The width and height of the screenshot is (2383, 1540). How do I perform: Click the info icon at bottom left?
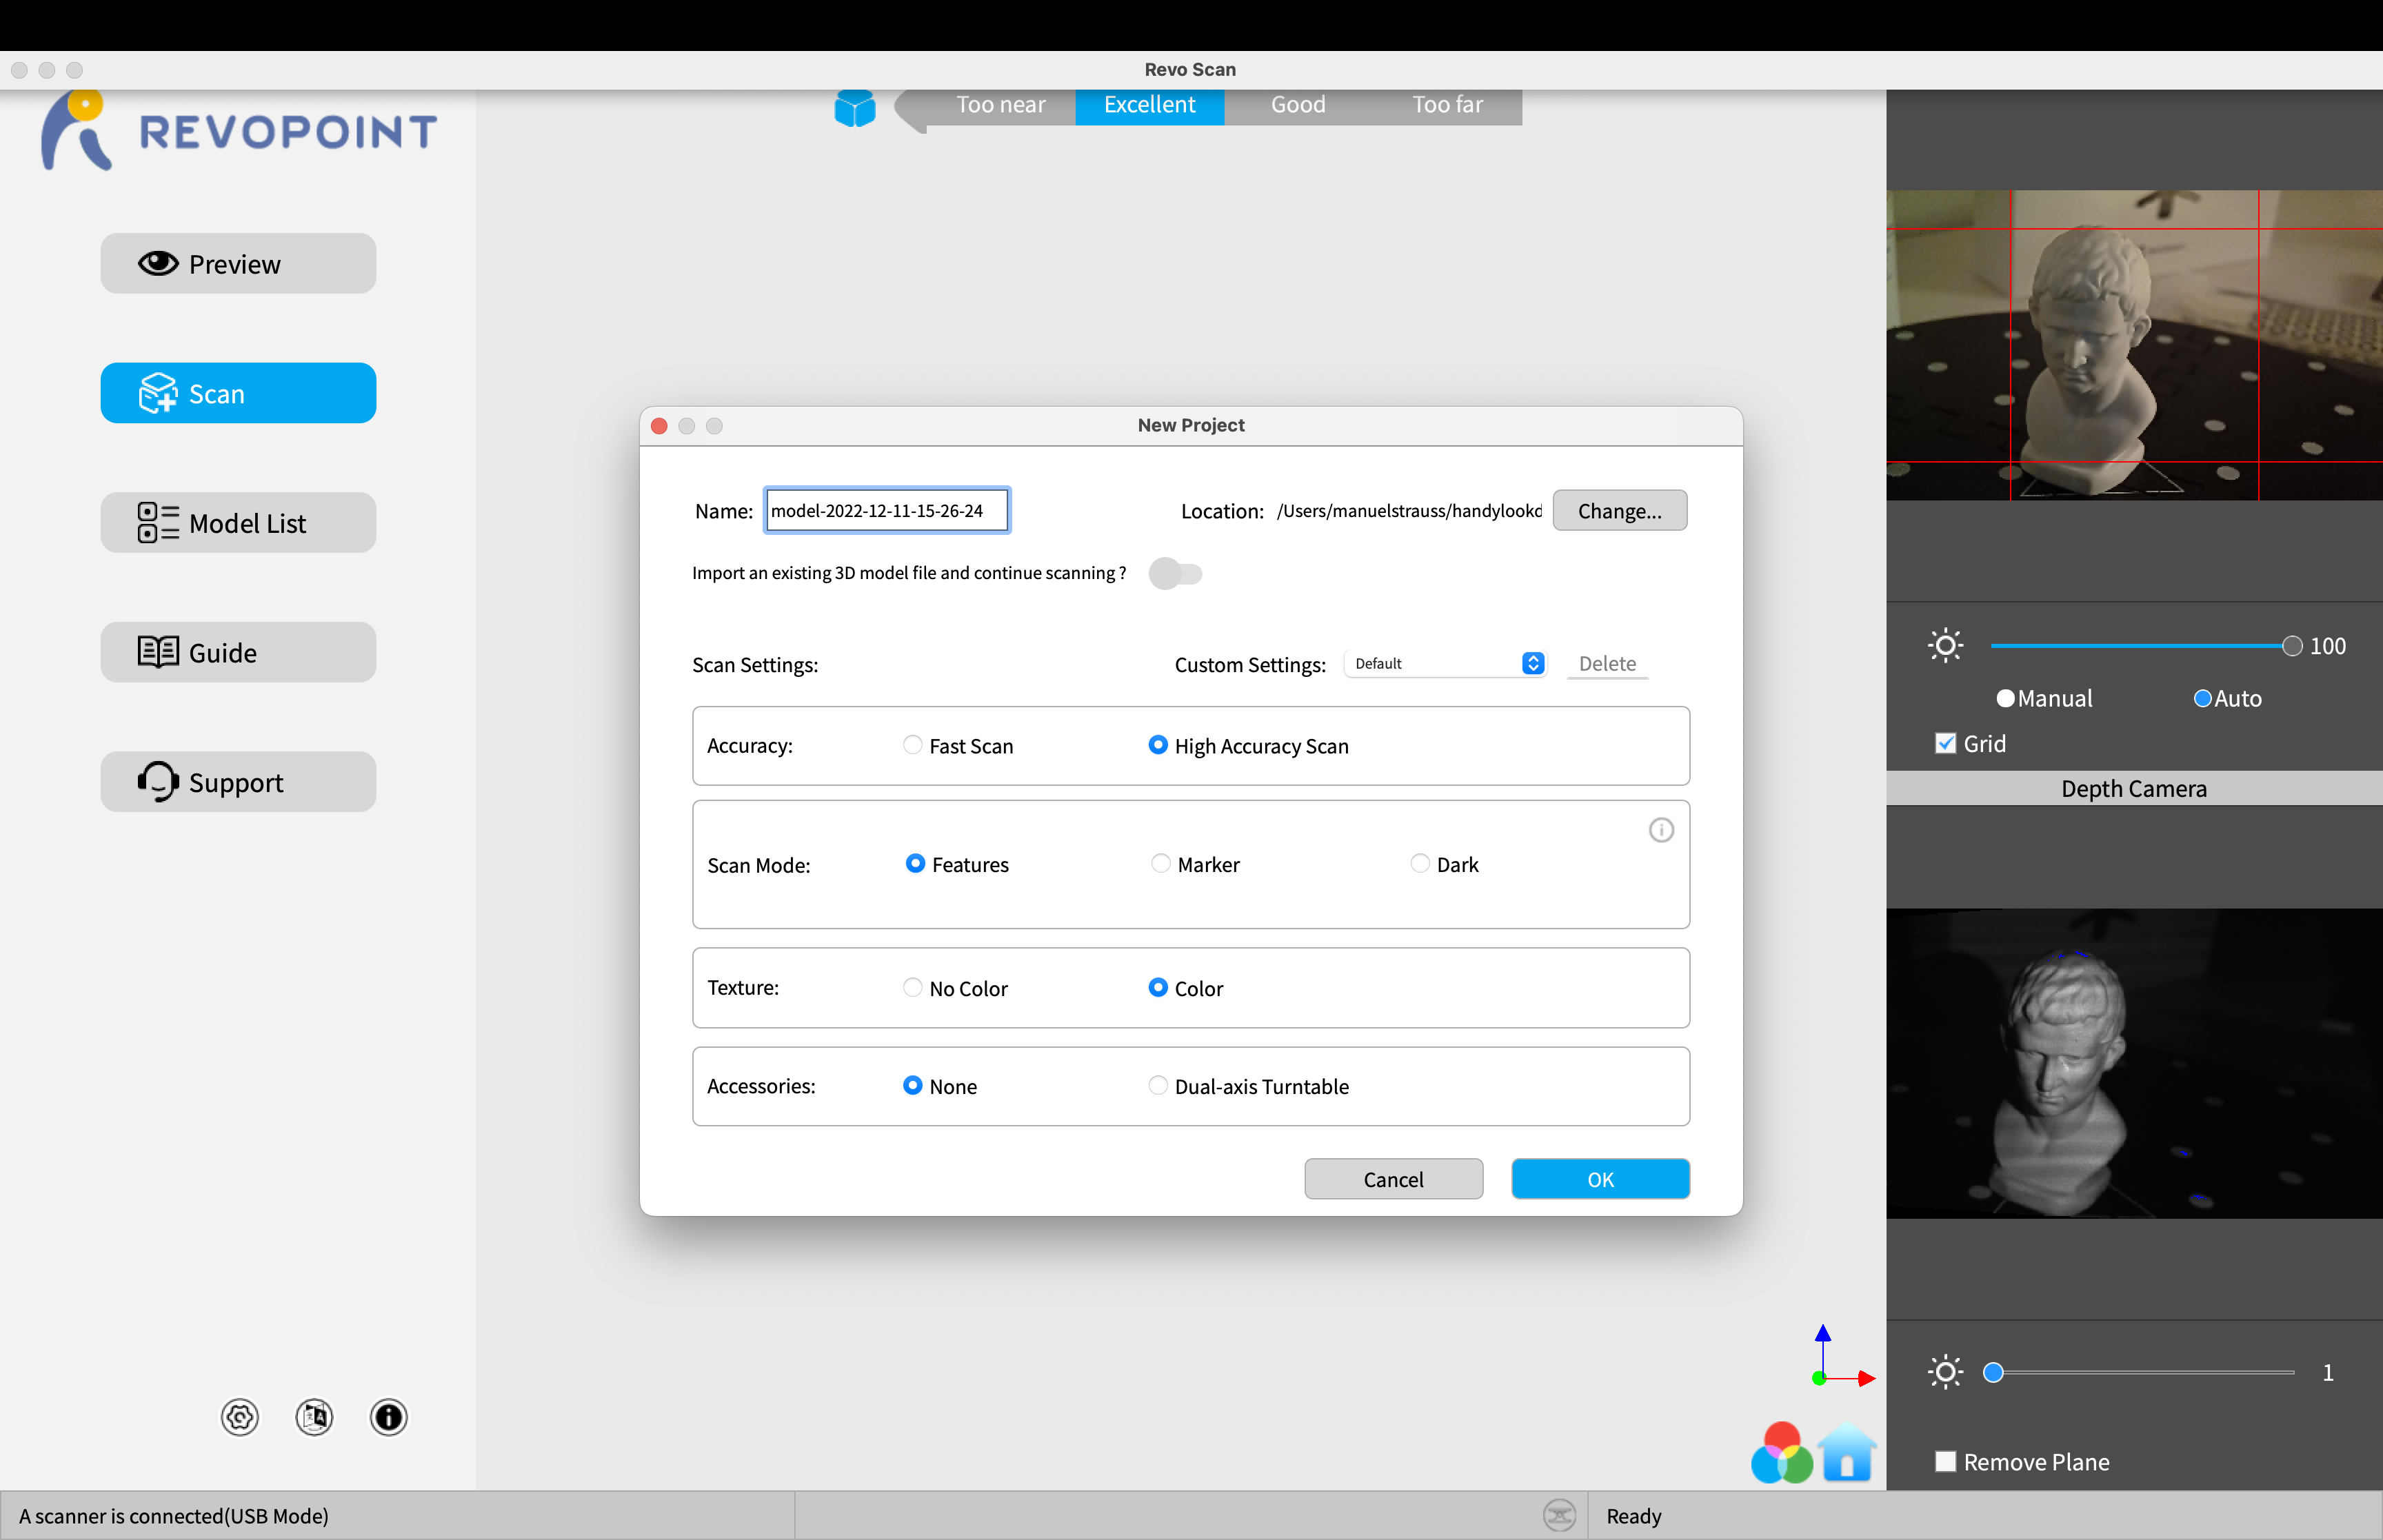[388, 1417]
